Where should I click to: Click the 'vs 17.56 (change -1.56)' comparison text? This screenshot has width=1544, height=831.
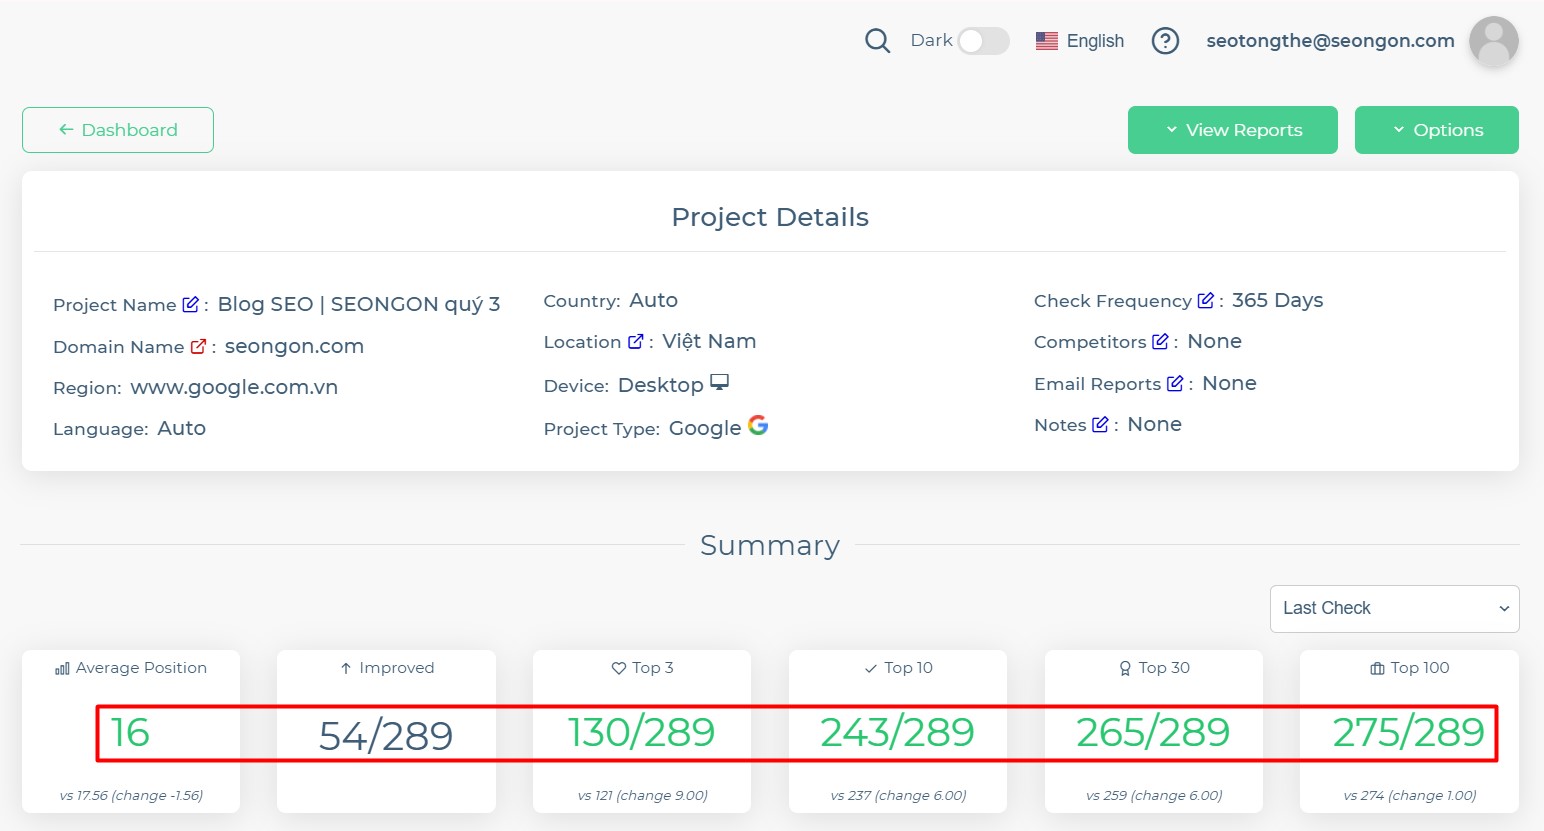(x=131, y=796)
